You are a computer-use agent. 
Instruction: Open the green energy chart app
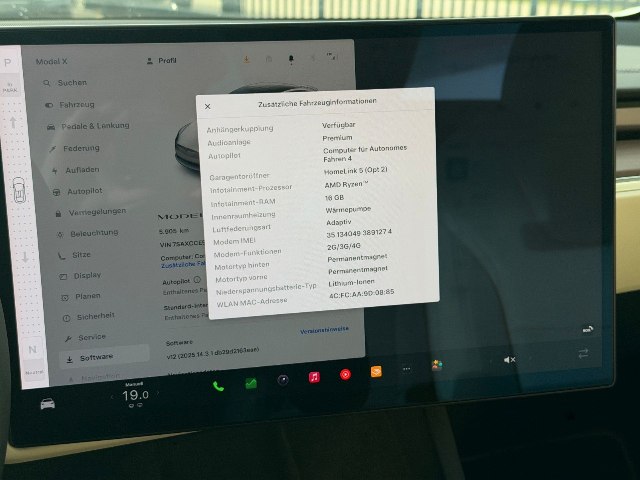coord(251,383)
